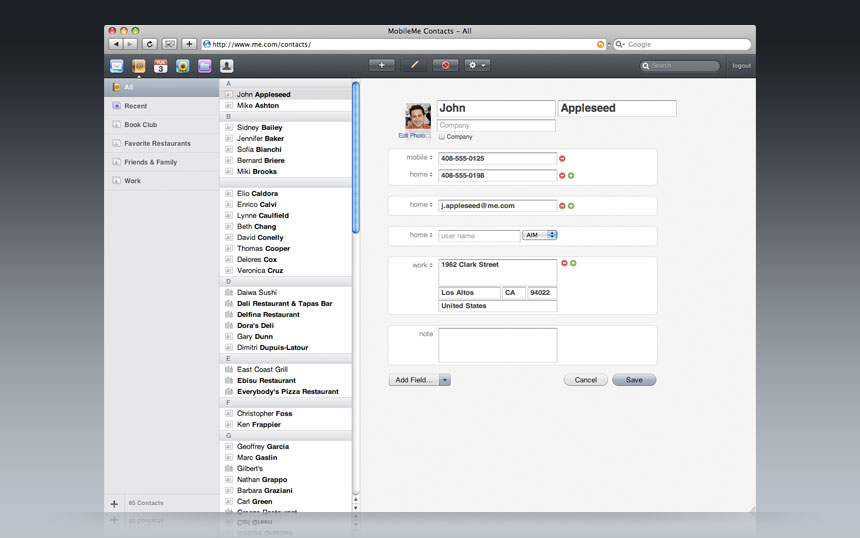
Task: Click the last name field Appleseed
Action: pyautogui.click(x=617, y=108)
